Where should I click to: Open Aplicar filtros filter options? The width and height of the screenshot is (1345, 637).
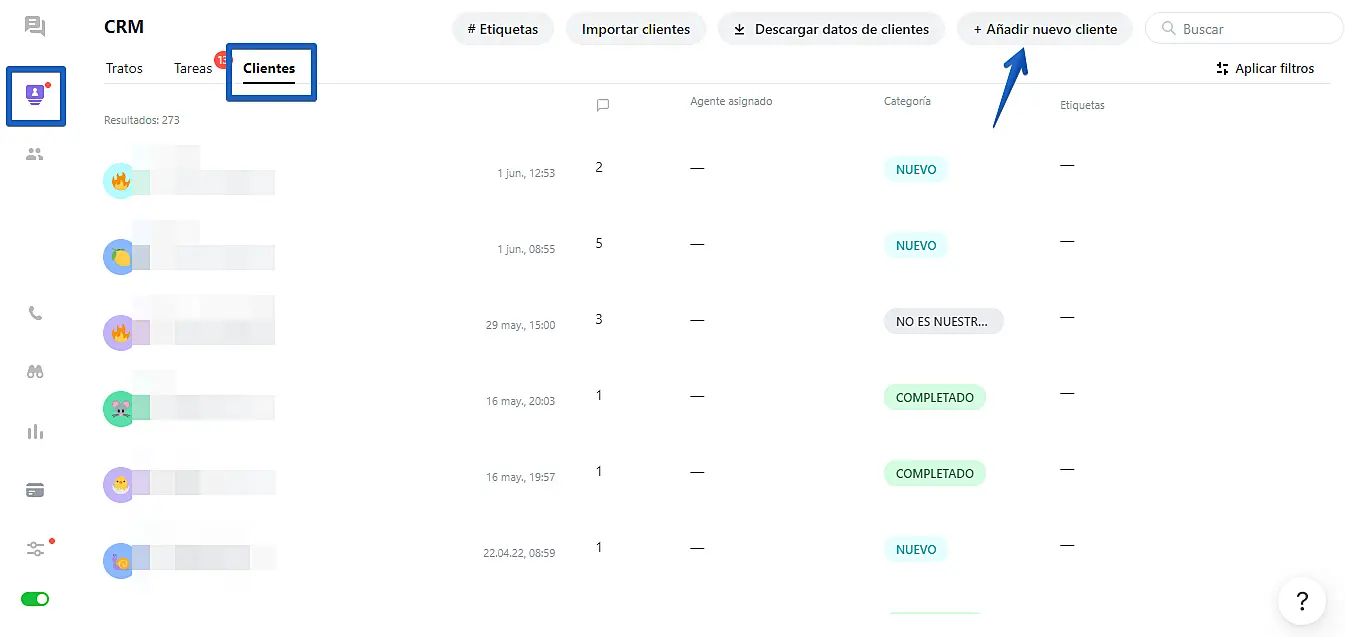pyautogui.click(x=1265, y=68)
